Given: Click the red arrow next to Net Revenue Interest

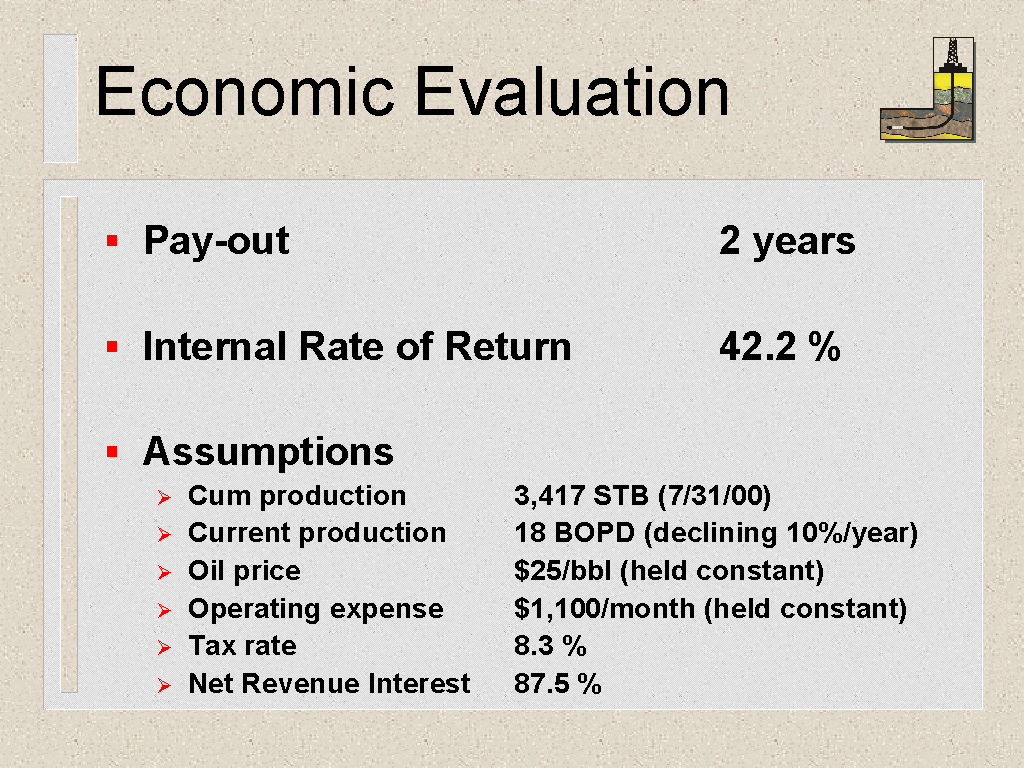Looking at the screenshot, I should [x=164, y=686].
